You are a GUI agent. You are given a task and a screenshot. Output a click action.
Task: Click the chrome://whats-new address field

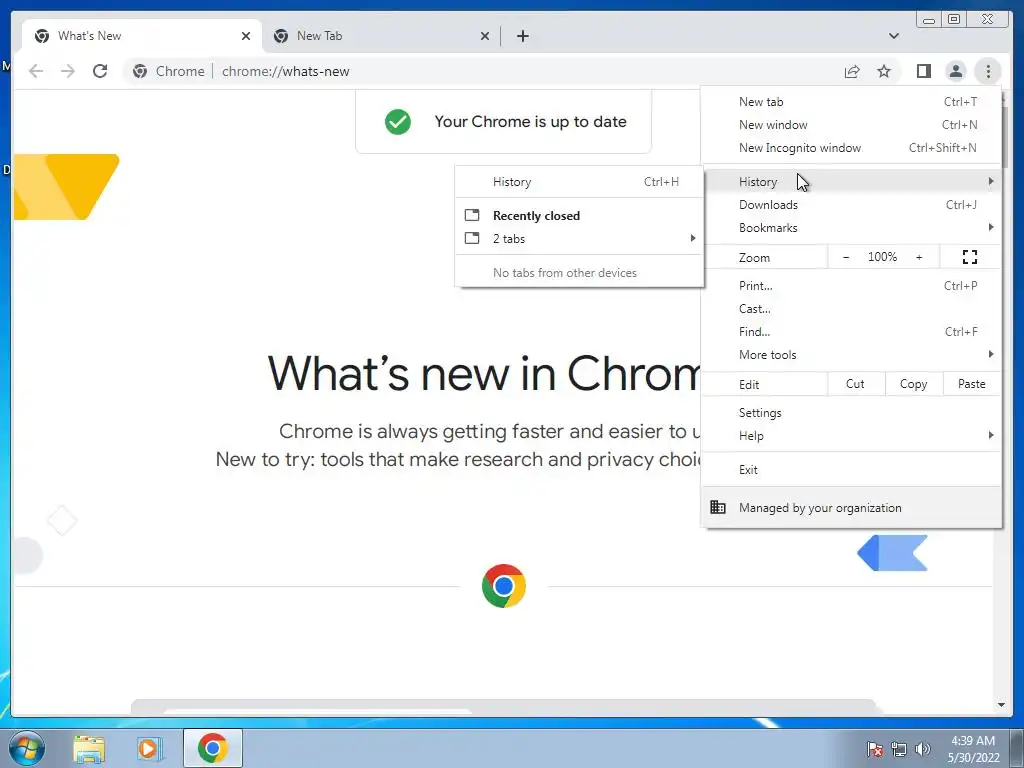point(285,71)
